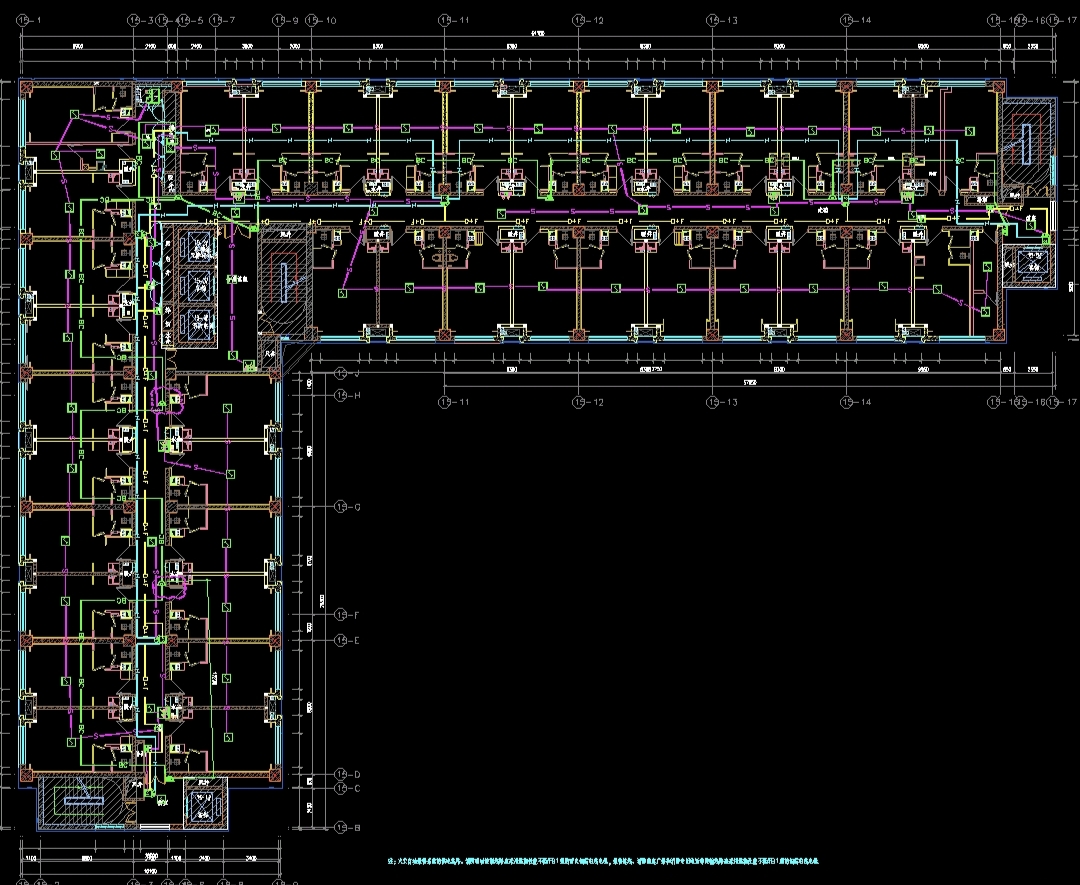The height and width of the screenshot is (885, 1080).
Task: Select the 15-J row axis bubble
Action: (x=341, y=373)
